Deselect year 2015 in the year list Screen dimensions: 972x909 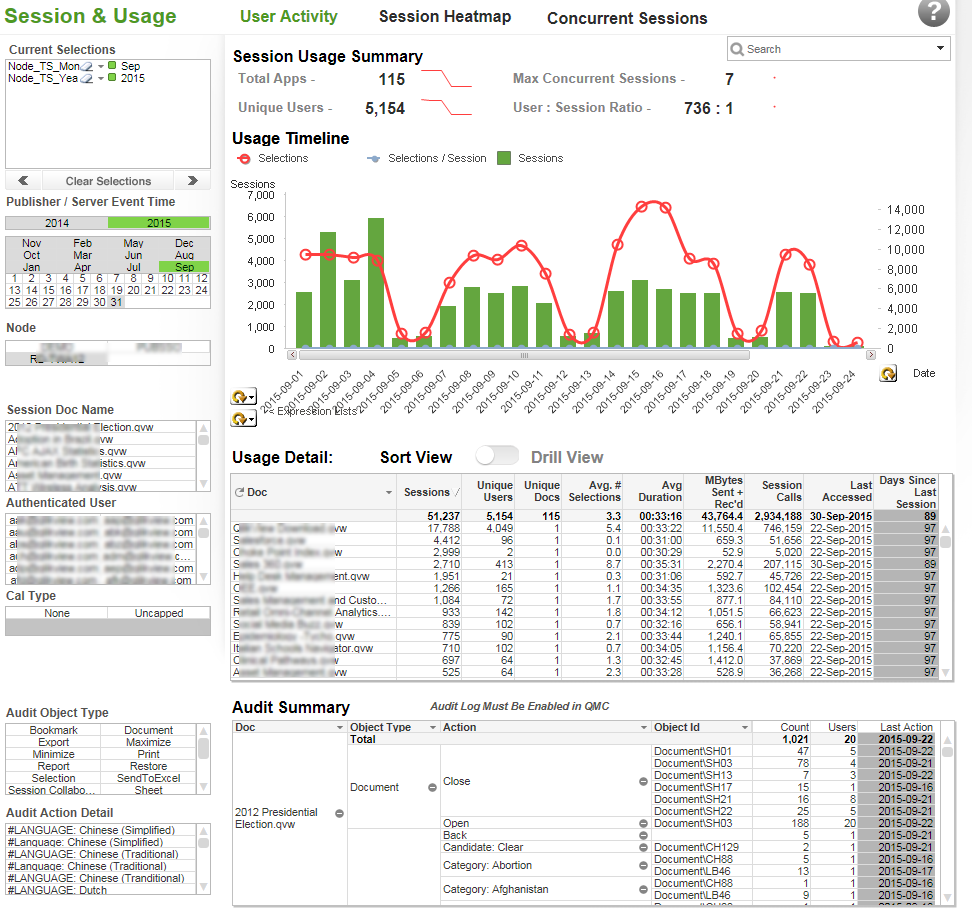coord(159,223)
